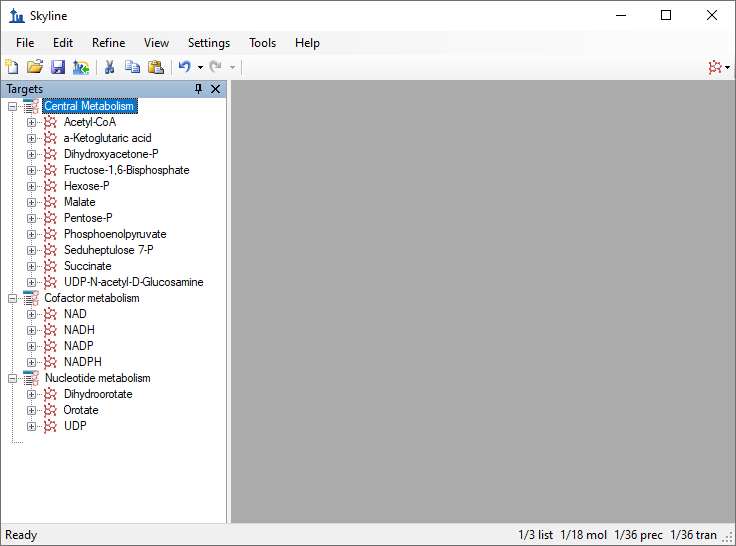Click the '1/3 list' status bar entry
736x546 pixels.
pos(536,535)
